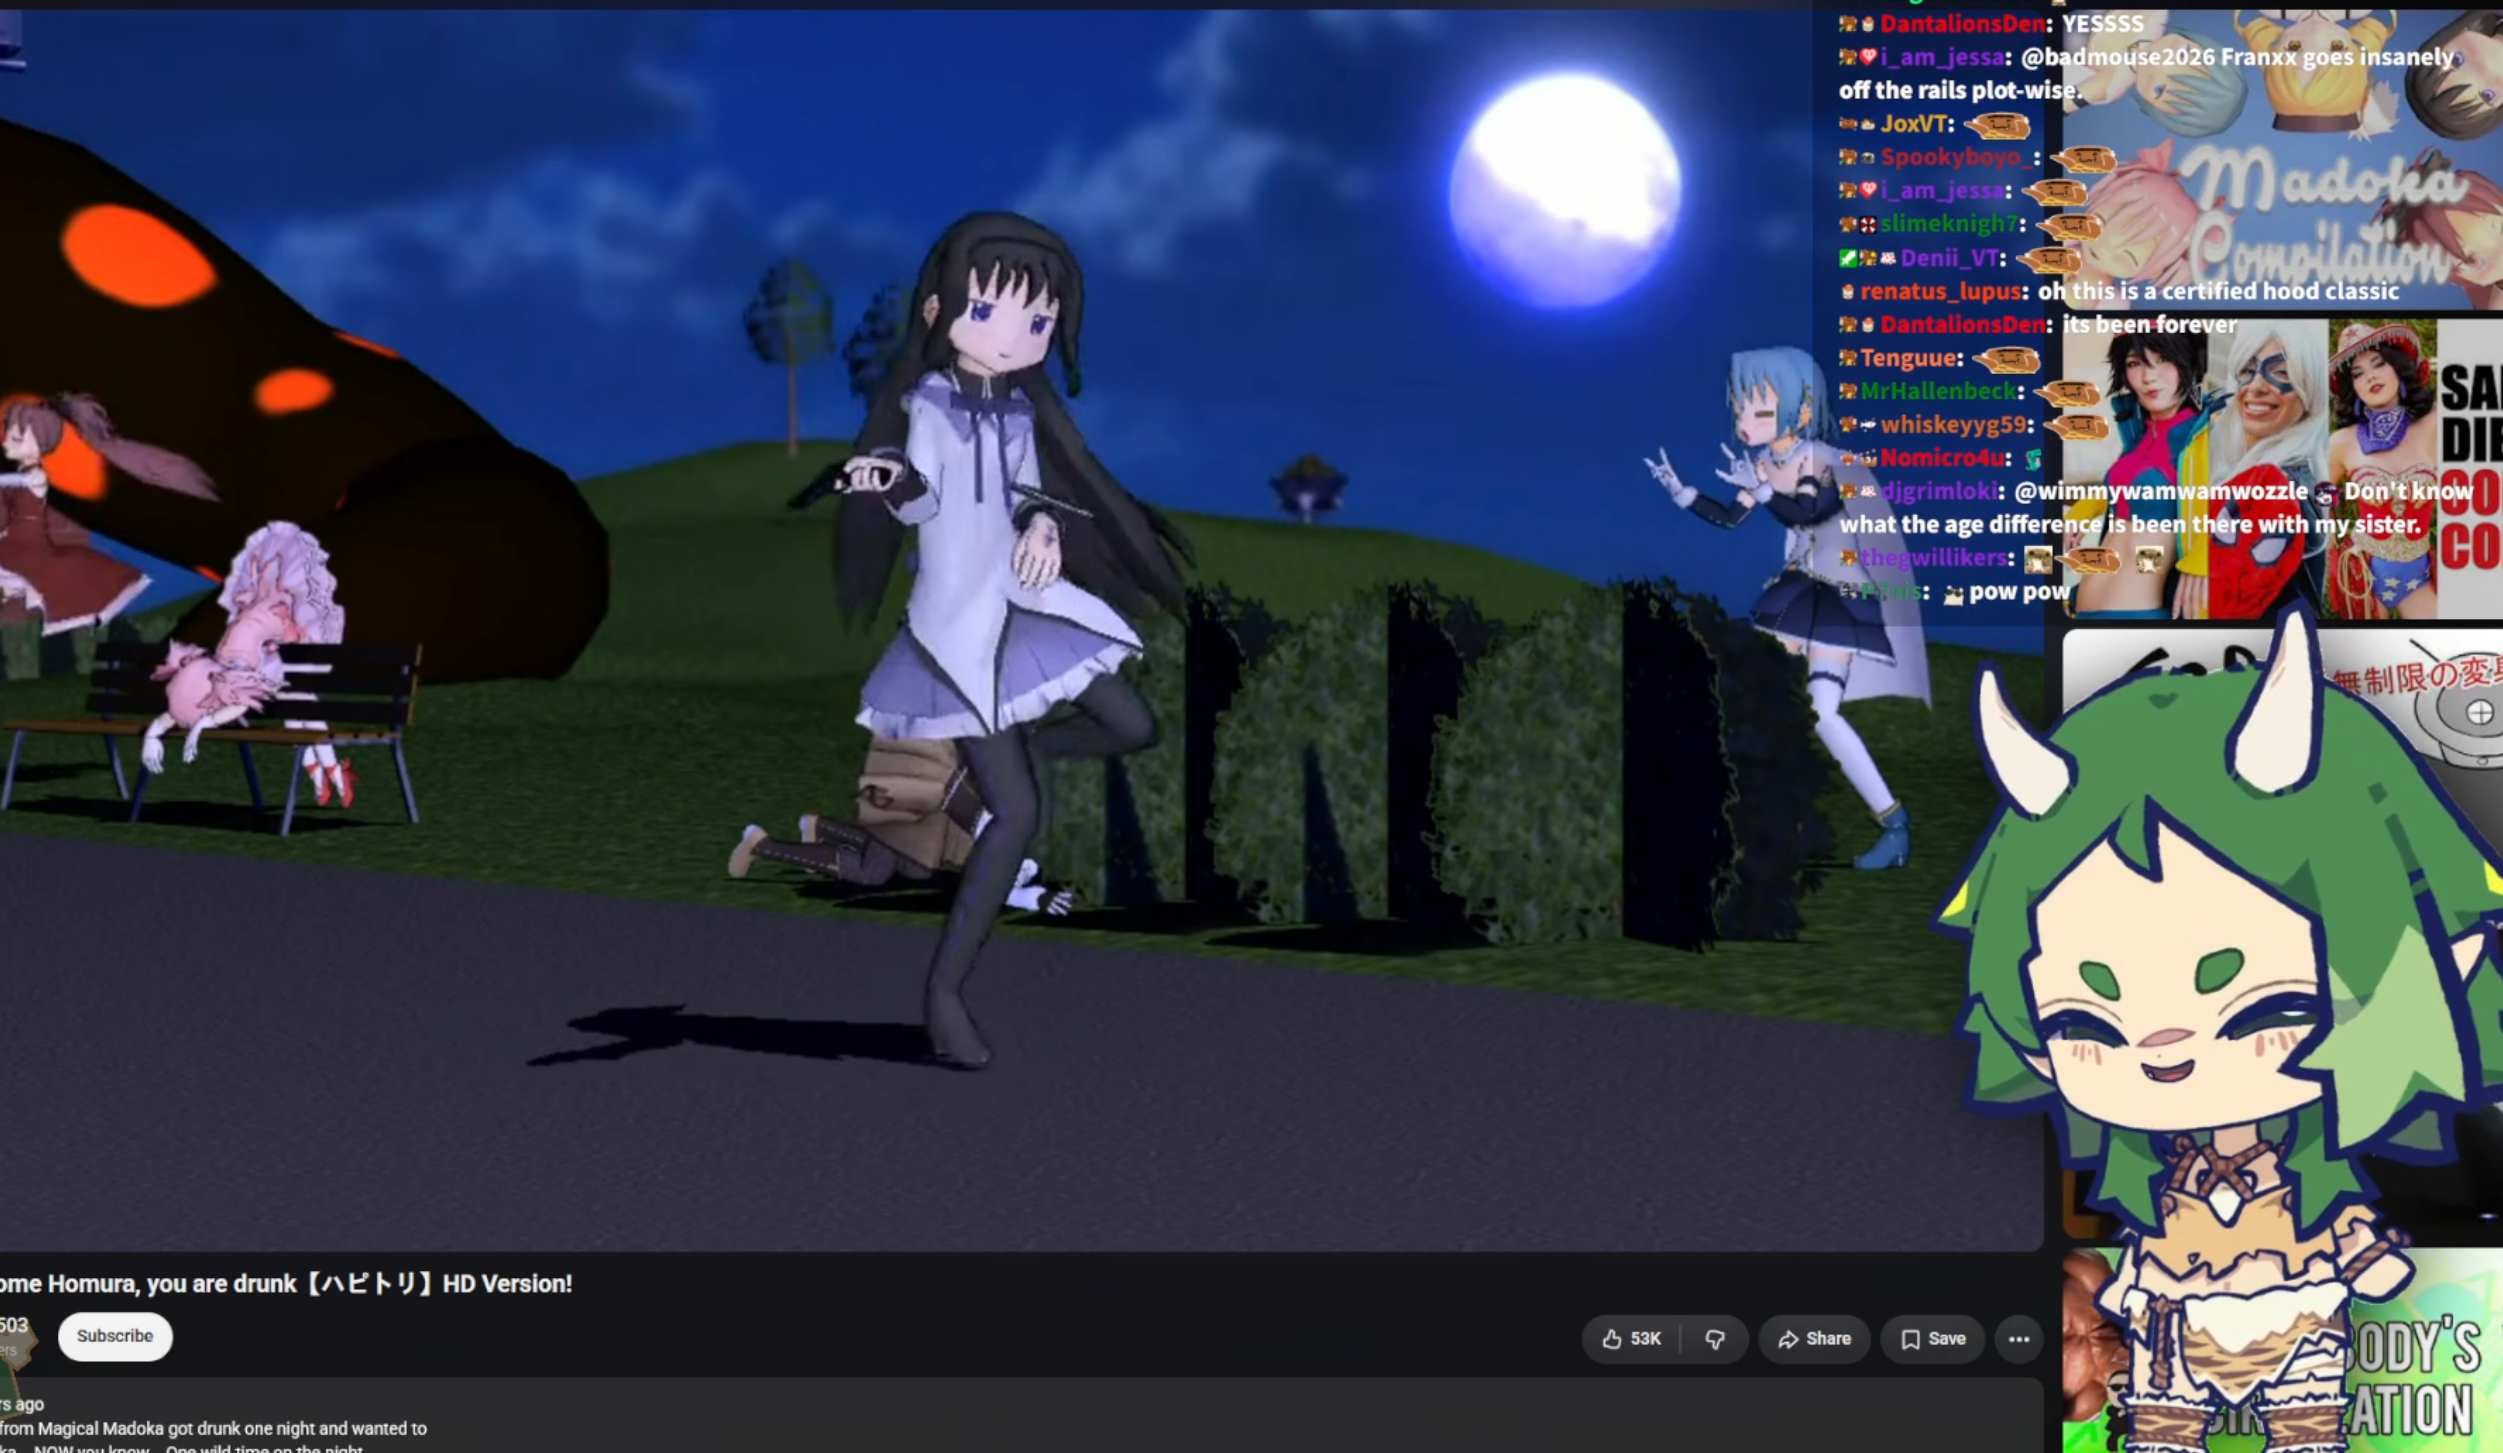
Task: Click the 'certified hood classic' chat message
Action: click(x=2218, y=292)
